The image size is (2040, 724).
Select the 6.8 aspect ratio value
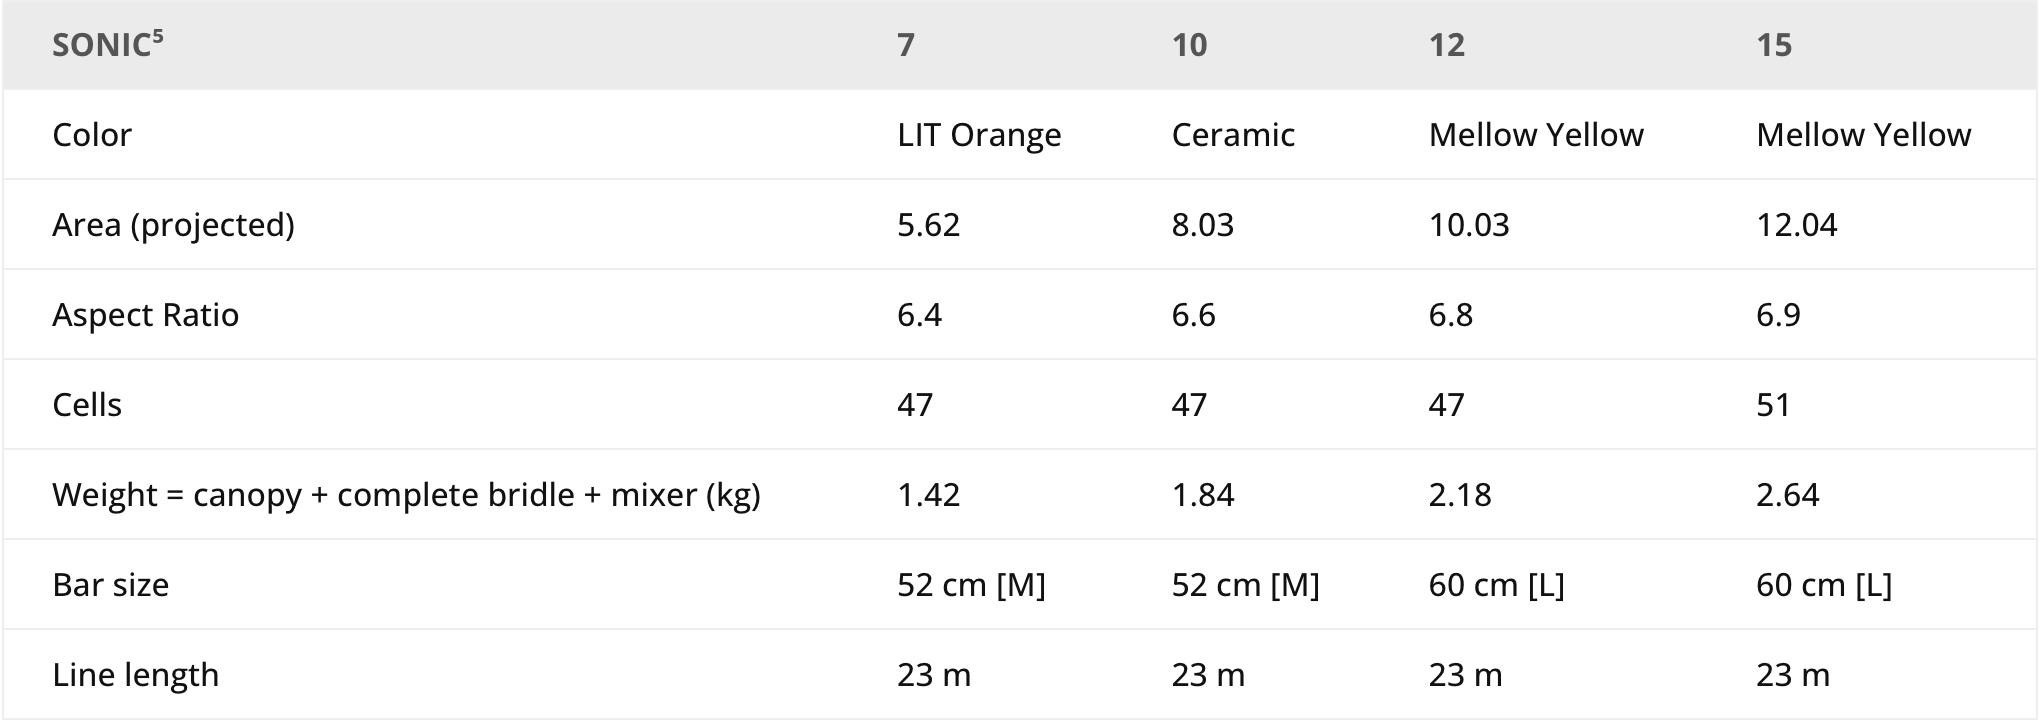pyautogui.click(x=1450, y=315)
